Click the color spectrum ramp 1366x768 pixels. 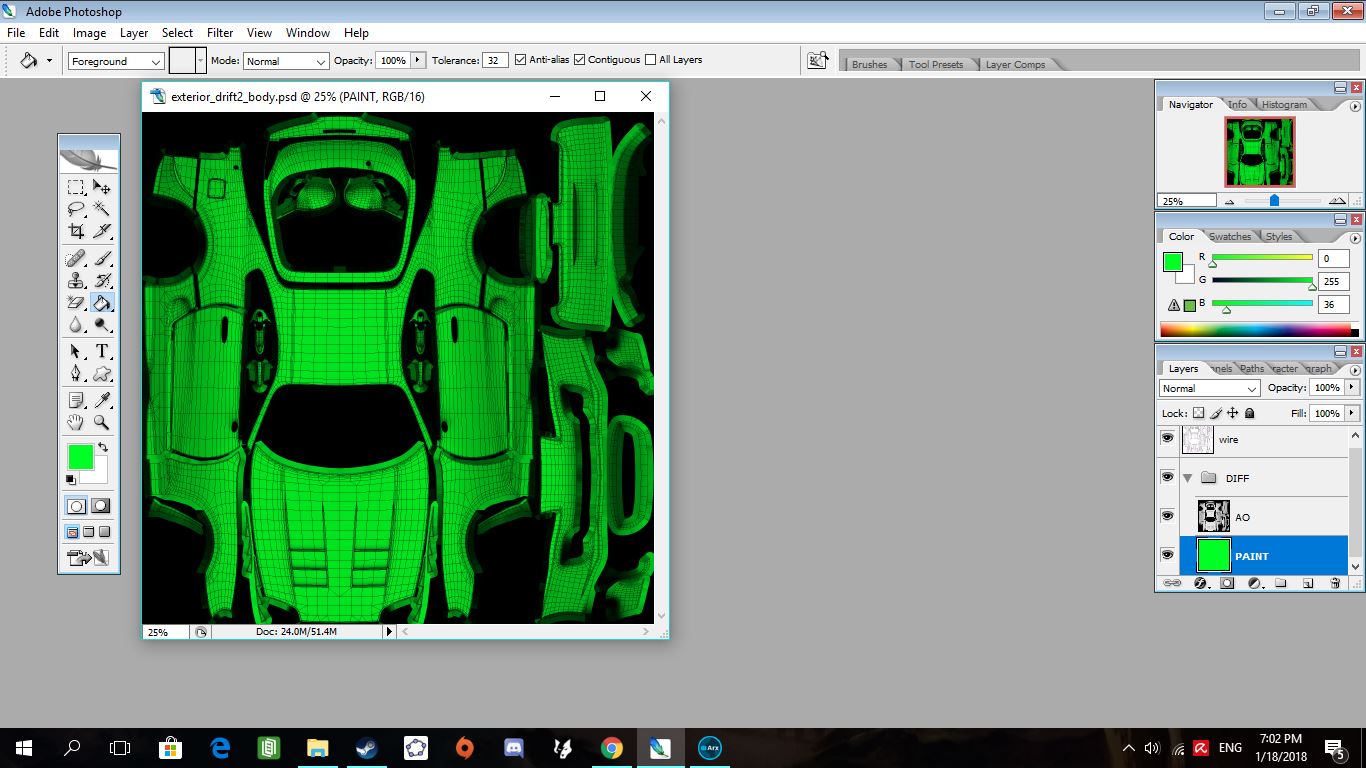(x=1255, y=330)
